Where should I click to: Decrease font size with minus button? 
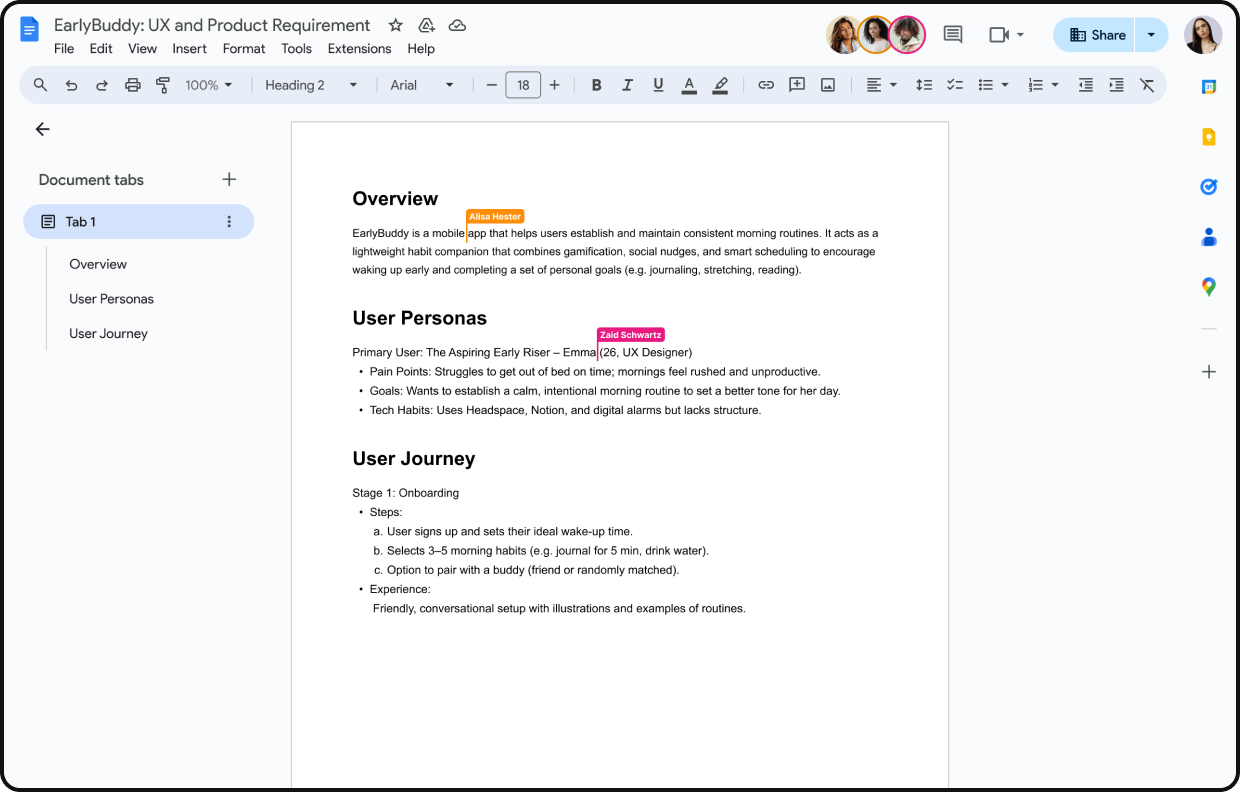coord(491,85)
